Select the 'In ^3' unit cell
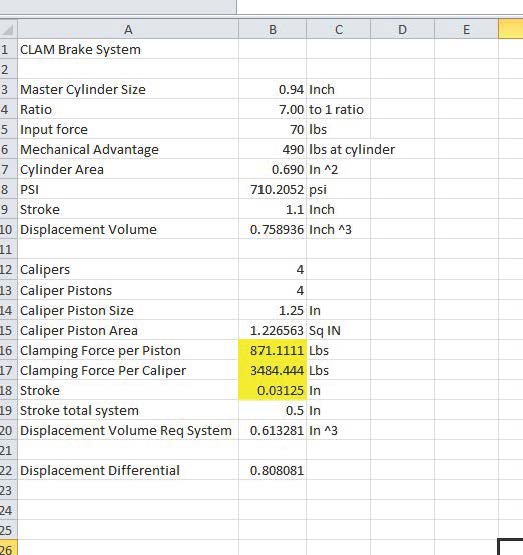 (x=339, y=430)
